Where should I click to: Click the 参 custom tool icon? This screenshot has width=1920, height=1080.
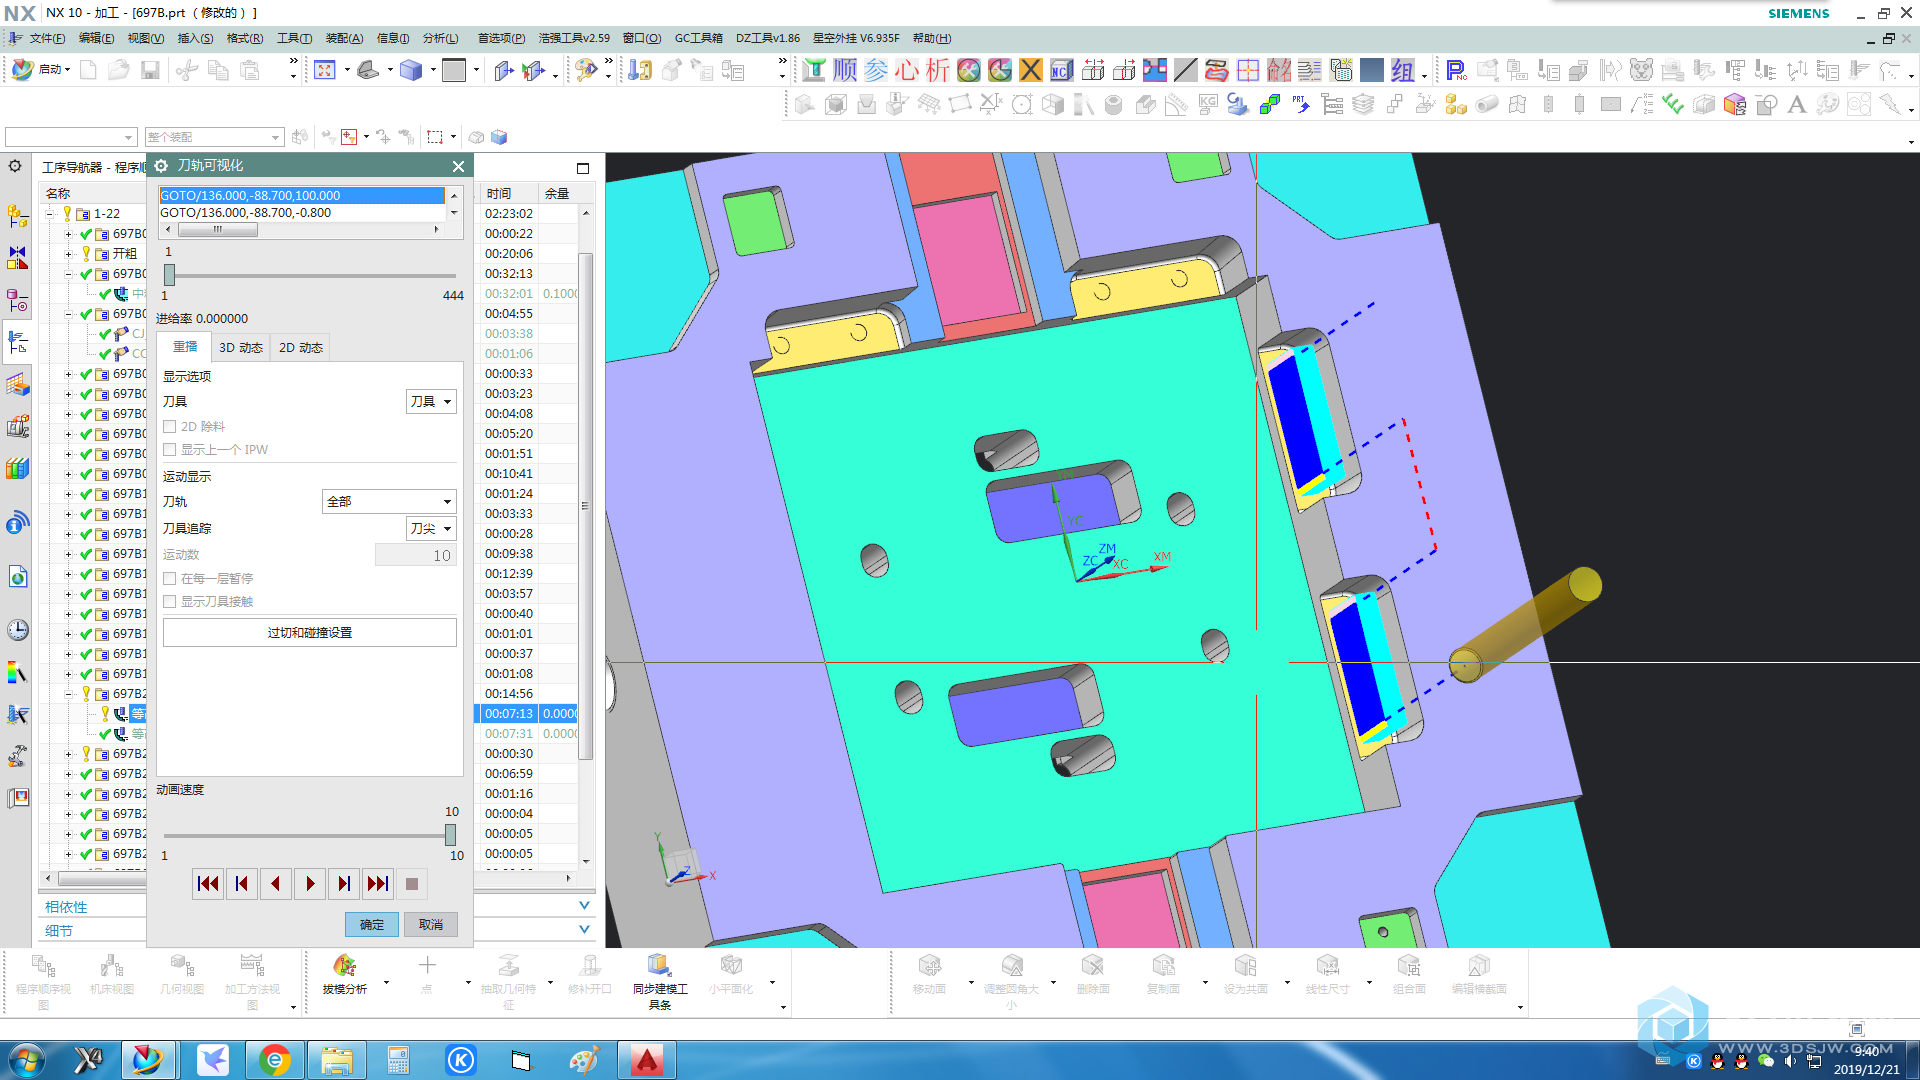click(876, 70)
